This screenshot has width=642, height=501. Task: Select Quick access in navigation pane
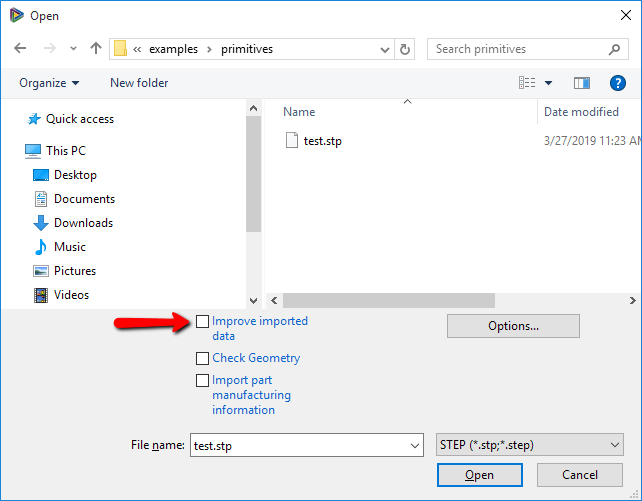(x=80, y=119)
